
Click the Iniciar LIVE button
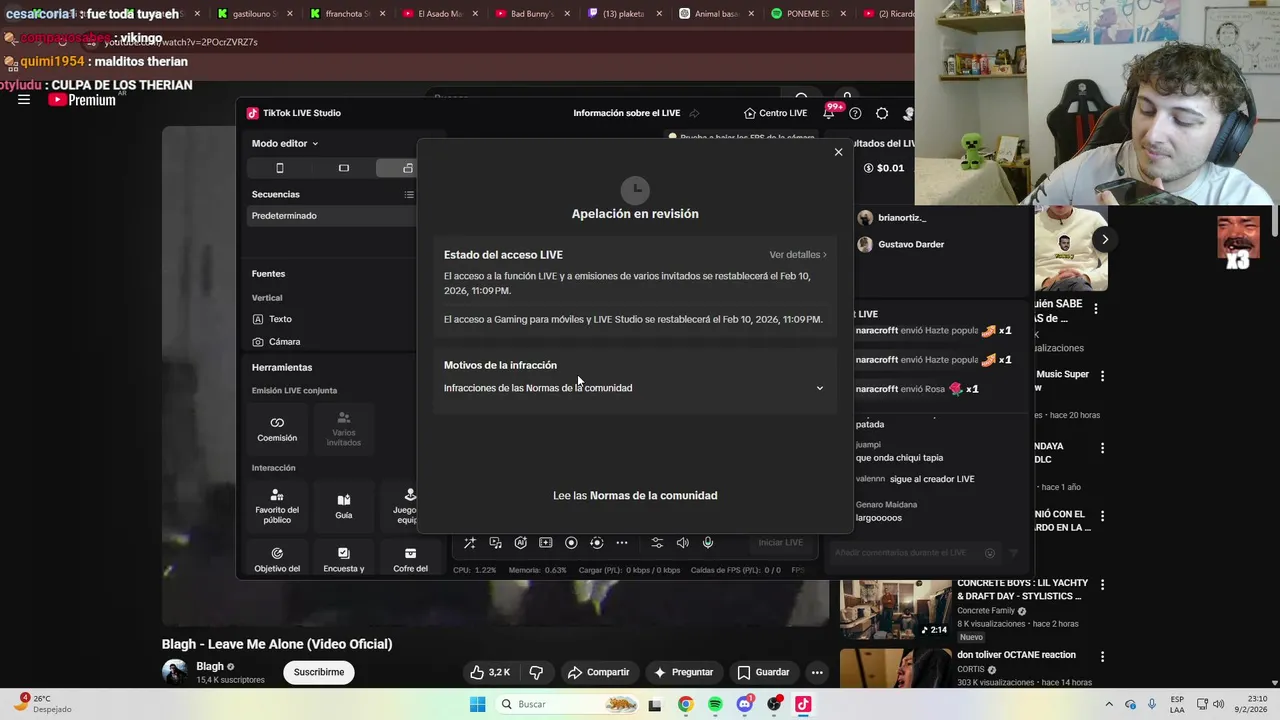click(x=780, y=543)
